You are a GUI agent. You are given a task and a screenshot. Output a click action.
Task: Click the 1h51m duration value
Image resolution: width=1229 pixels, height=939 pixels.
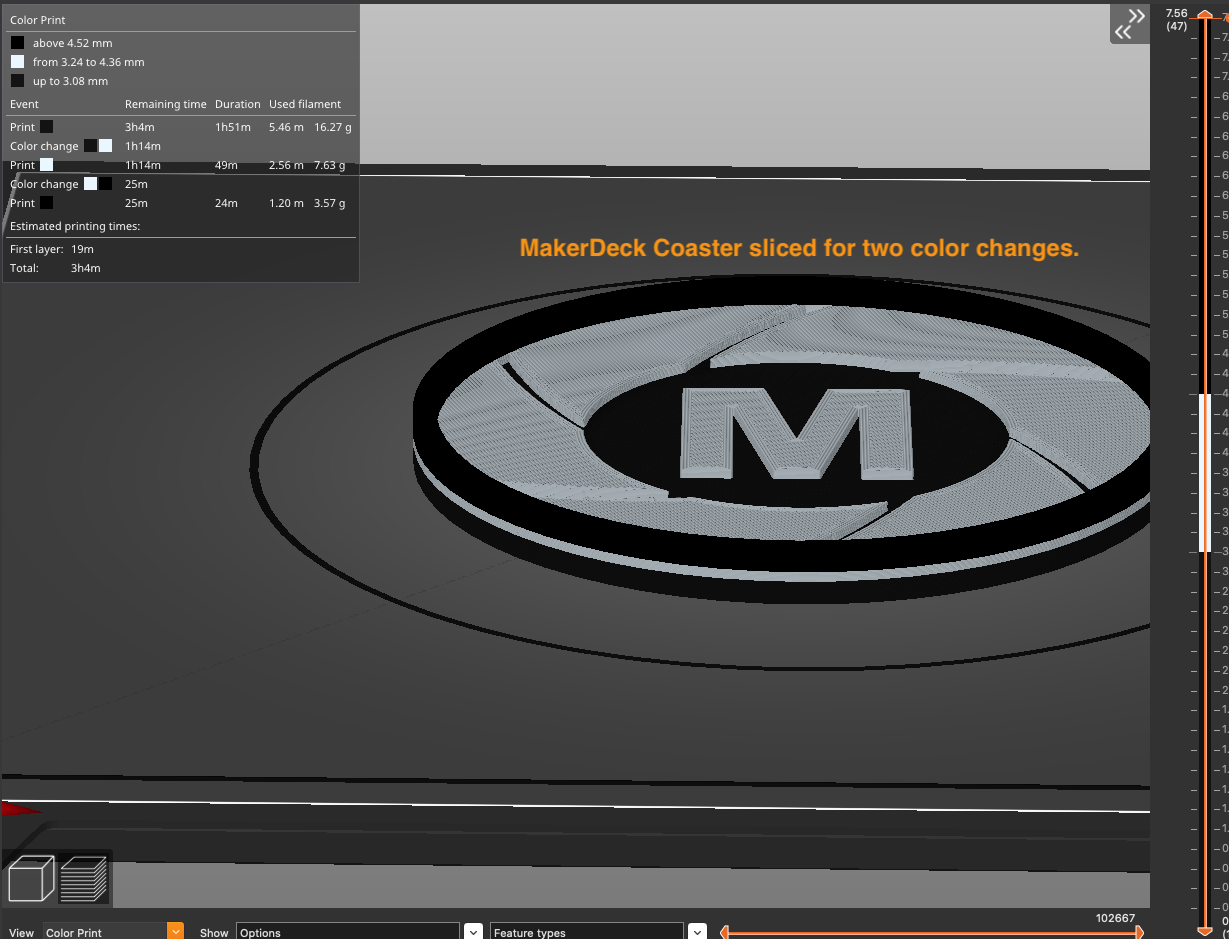(x=231, y=127)
